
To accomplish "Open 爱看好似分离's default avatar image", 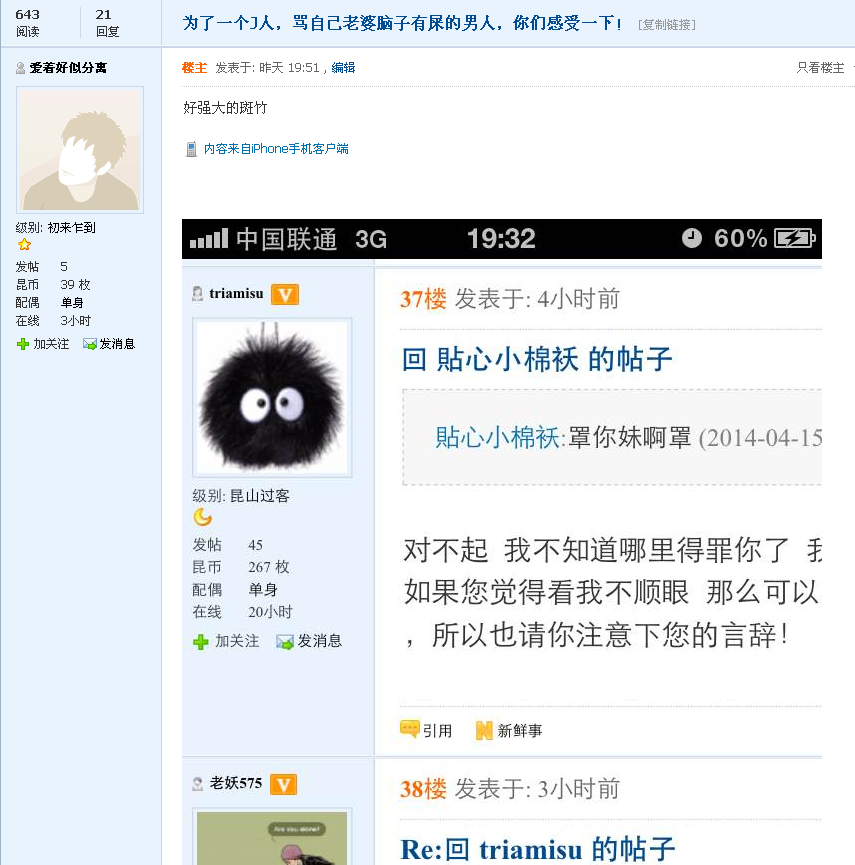I will (x=80, y=150).
